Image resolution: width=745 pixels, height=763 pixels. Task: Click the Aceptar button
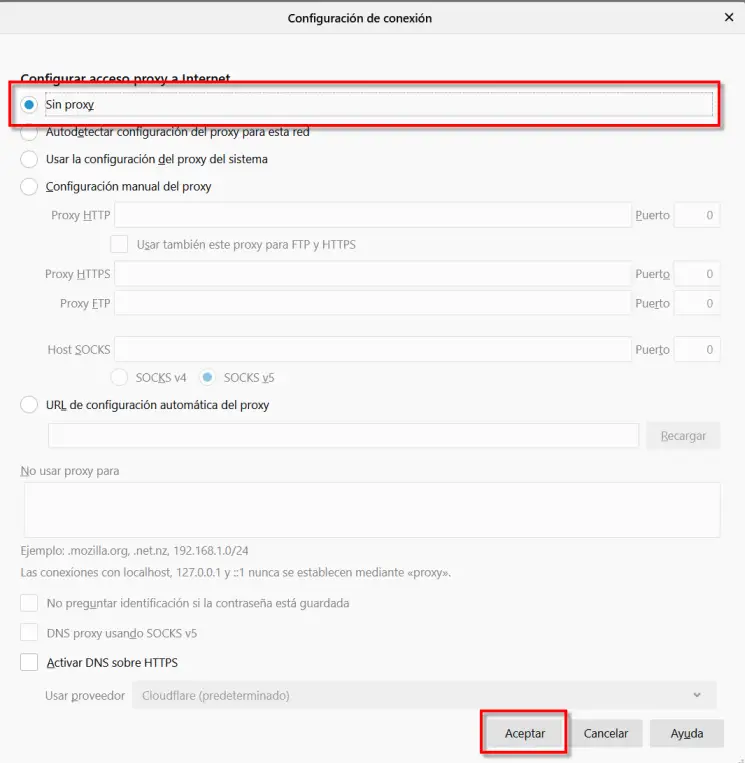tap(525, 733)
